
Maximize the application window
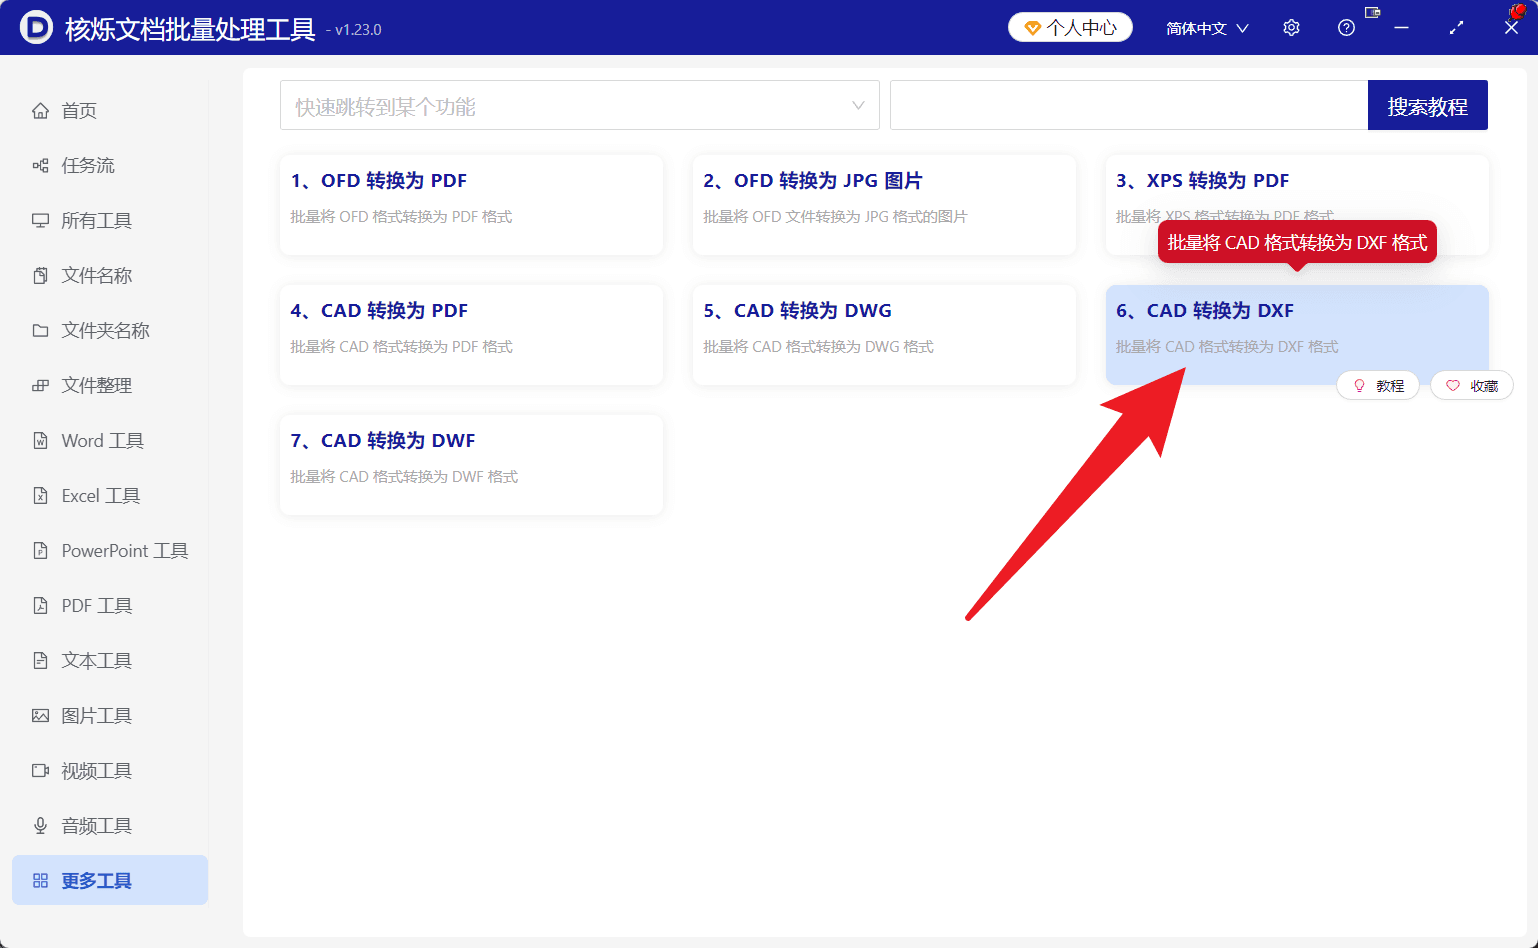pos(1456,28)
